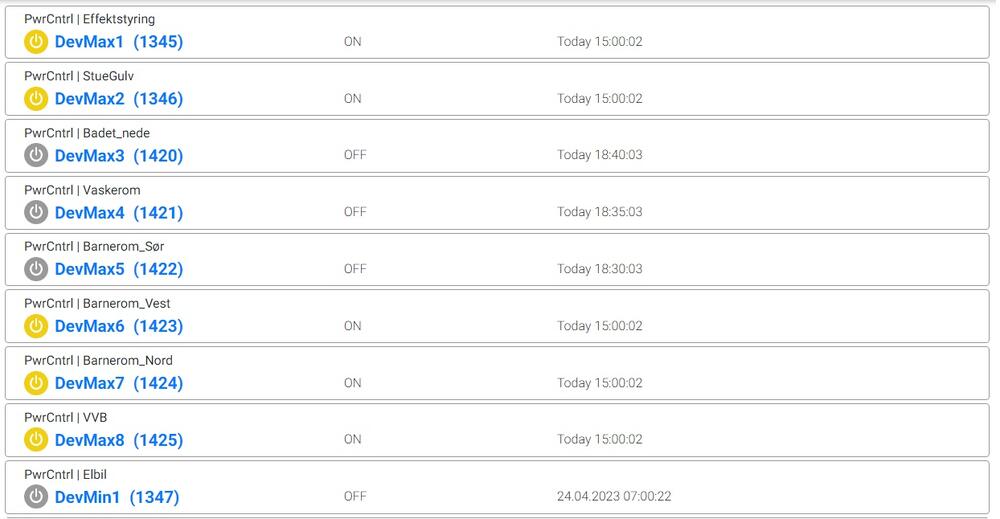Enable the DevMin1 Elbil power icon
1000x519 pixels.
[36, 497]
